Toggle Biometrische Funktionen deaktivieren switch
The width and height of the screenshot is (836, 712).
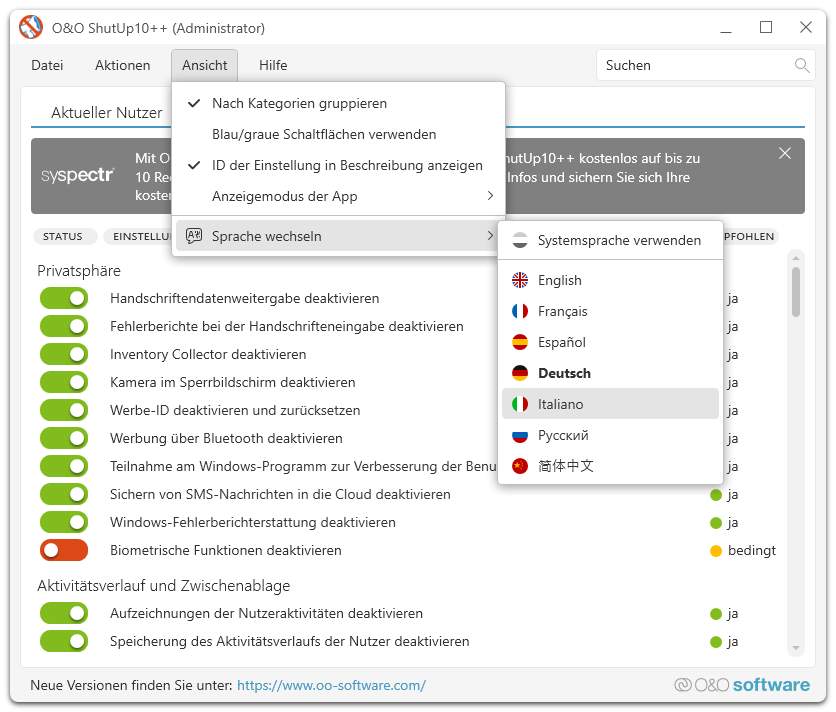(64, 550)
